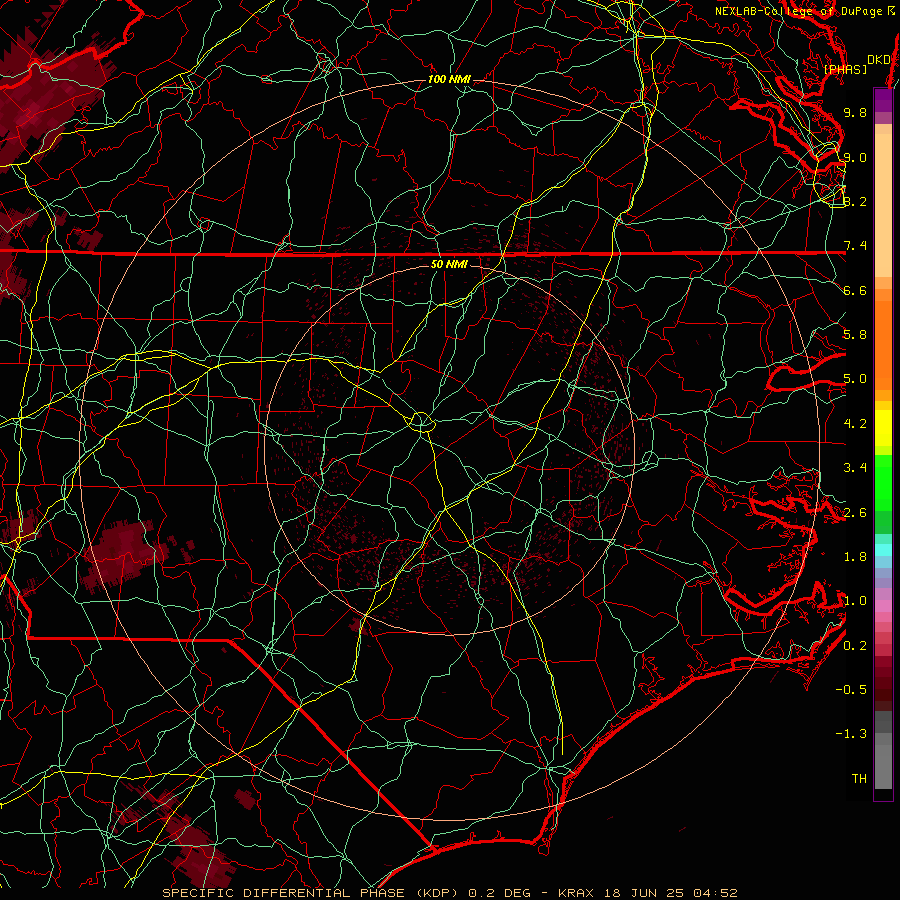Click the 50 NMI range ring label

[449, 264]
